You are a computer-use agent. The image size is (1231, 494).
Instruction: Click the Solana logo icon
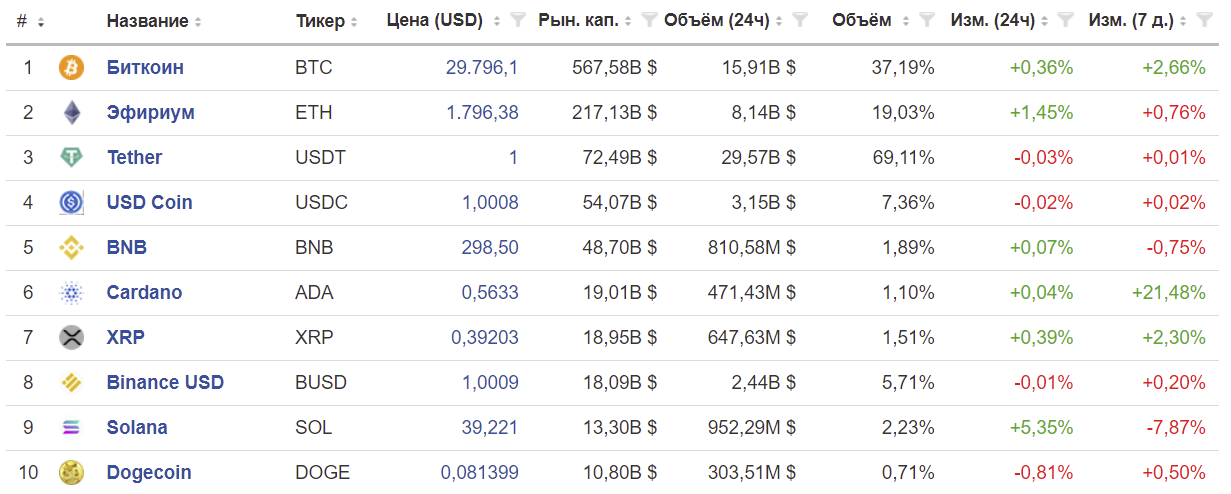pos(71,428)
